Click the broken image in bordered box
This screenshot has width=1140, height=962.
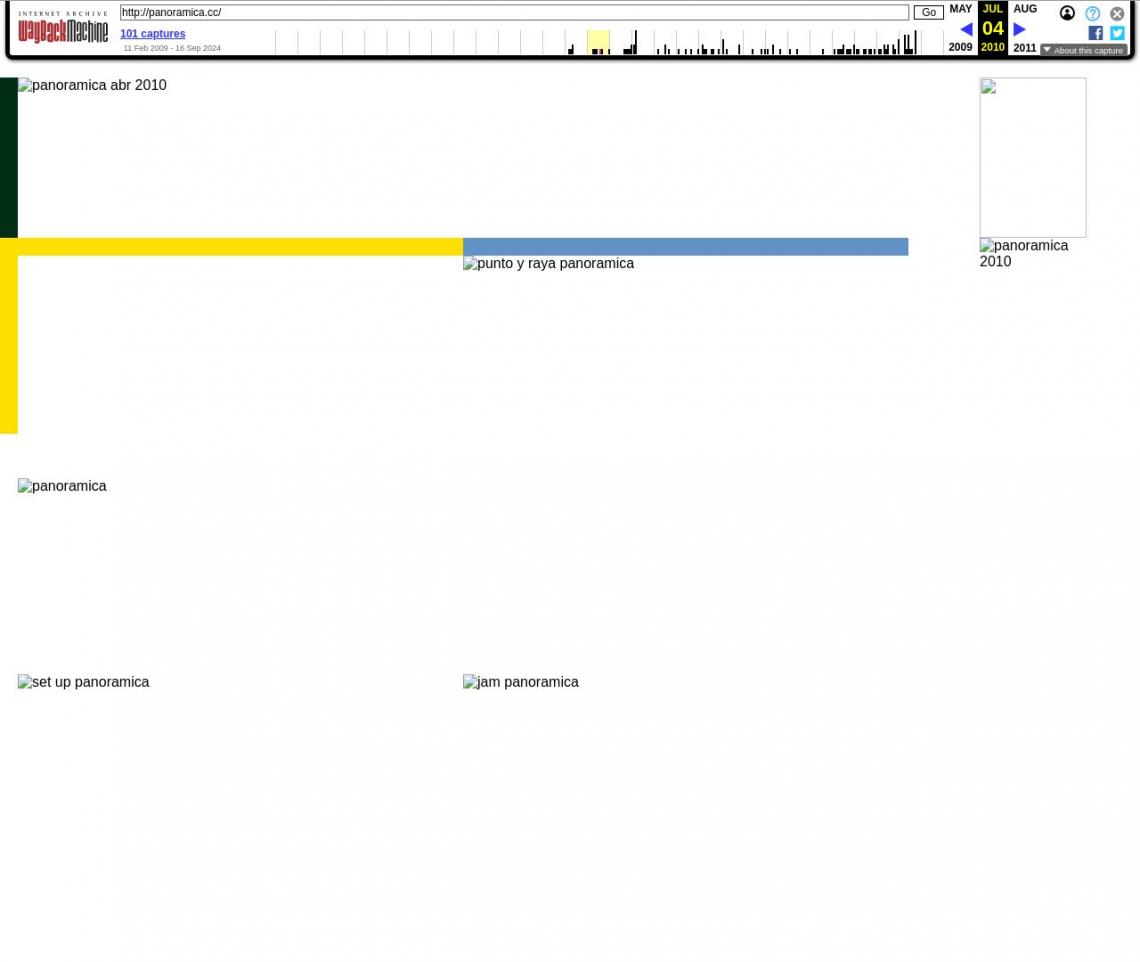coord(1032,158)
